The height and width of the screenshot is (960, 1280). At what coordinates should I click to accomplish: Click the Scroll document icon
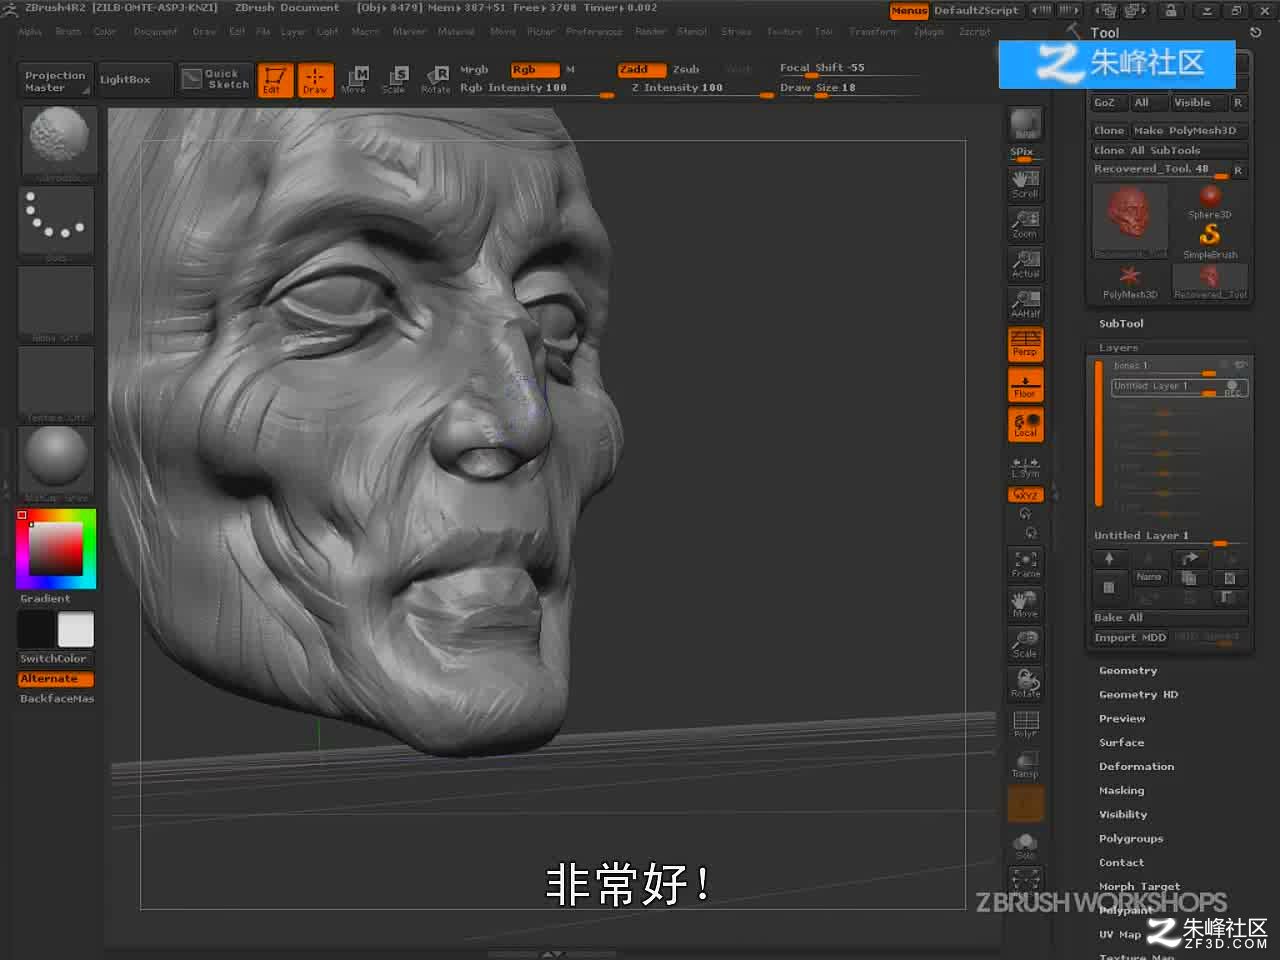1025,183
